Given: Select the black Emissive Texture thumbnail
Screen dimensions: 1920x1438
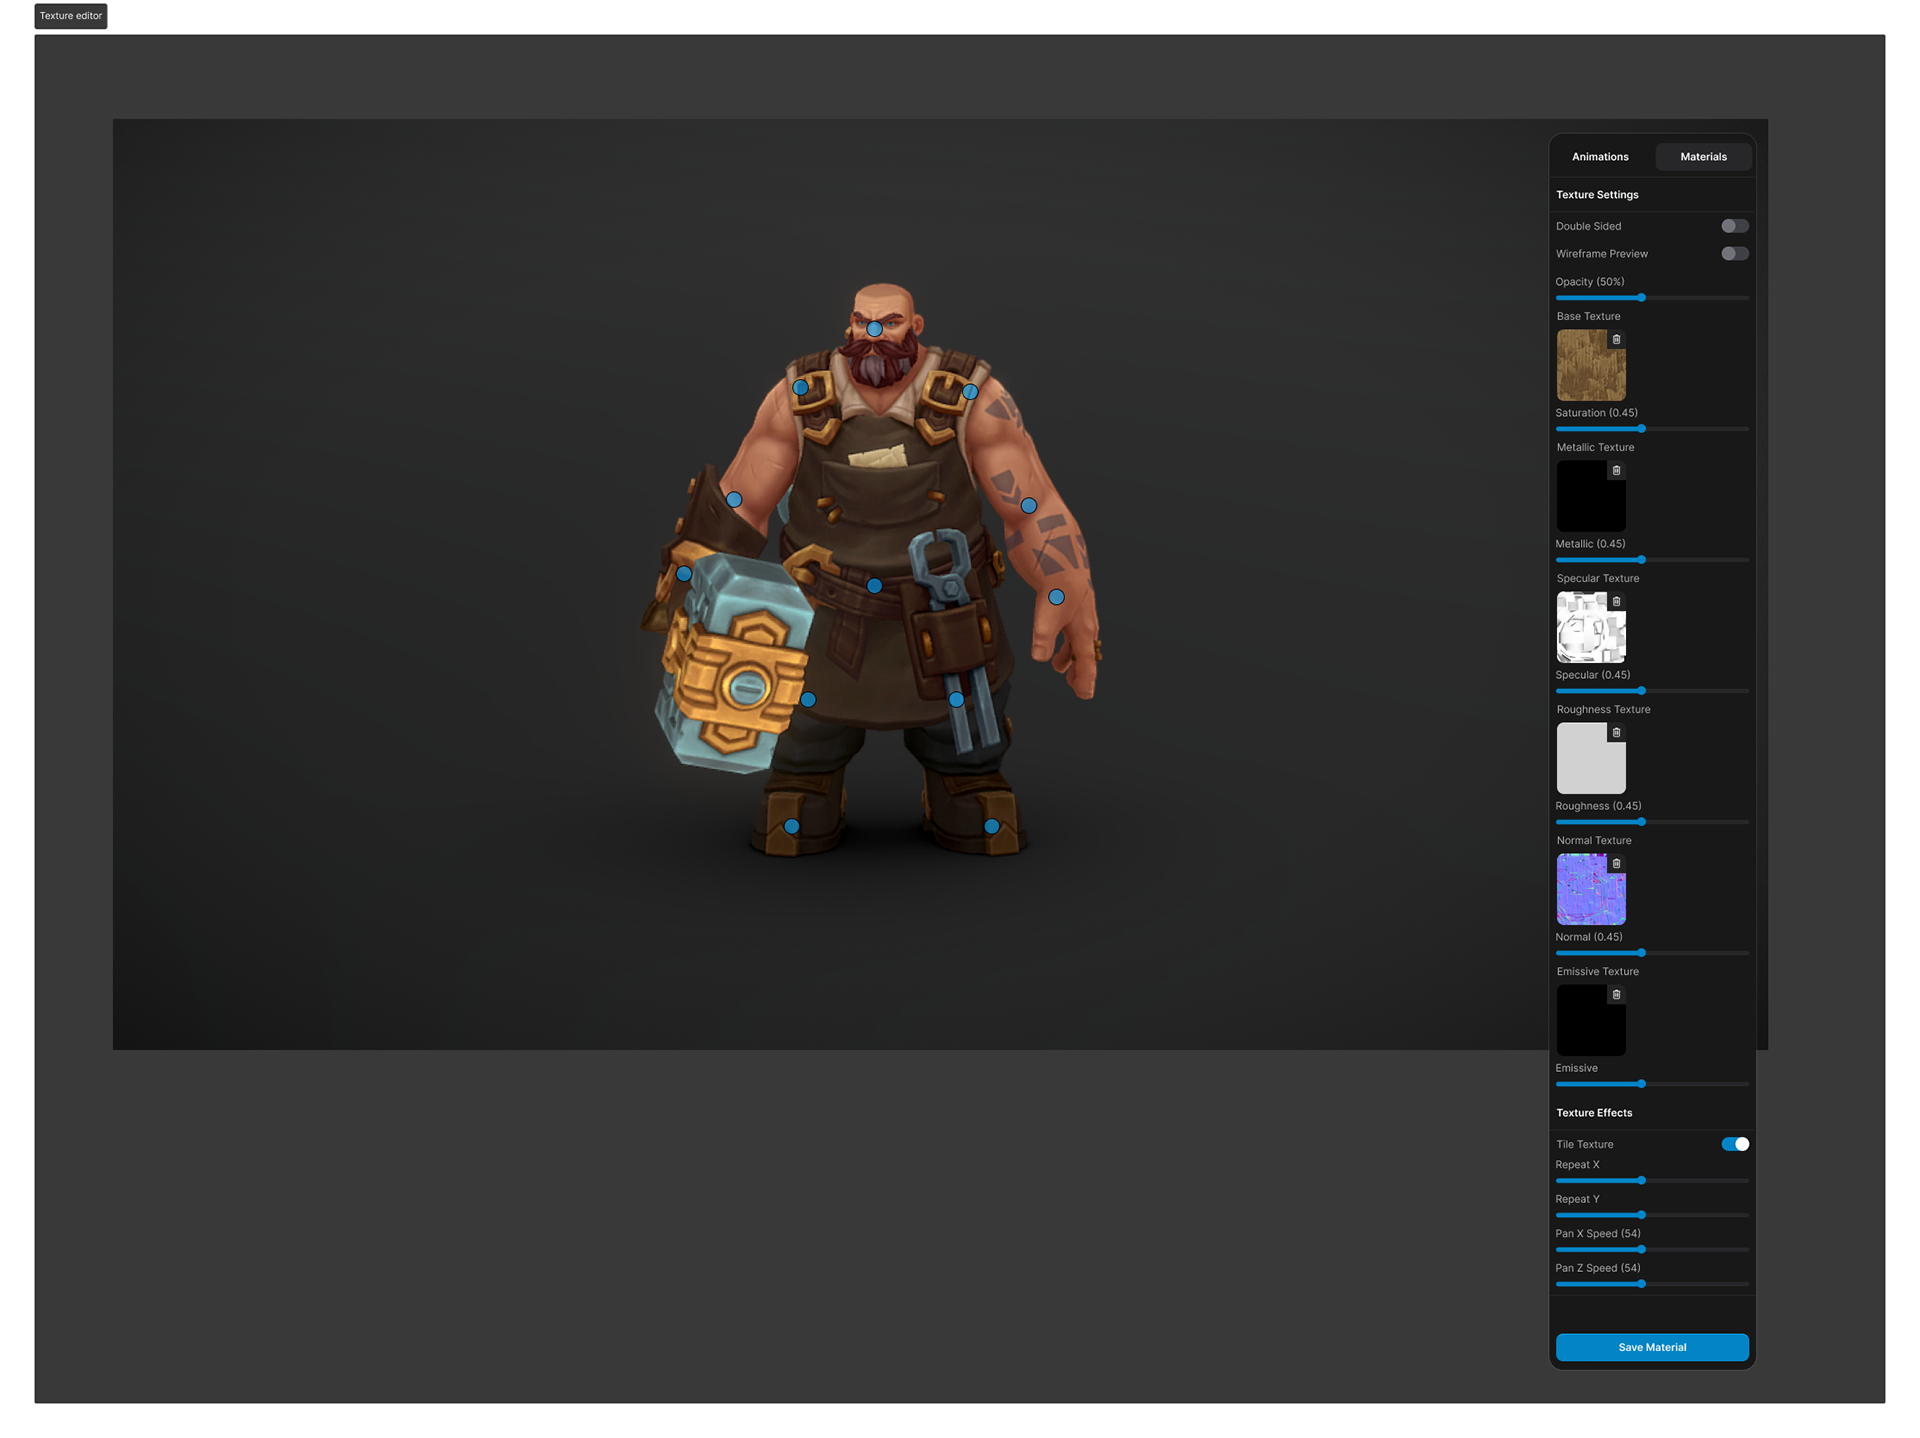Looking at the screenshot, I should click(x=1590, y=1021).
